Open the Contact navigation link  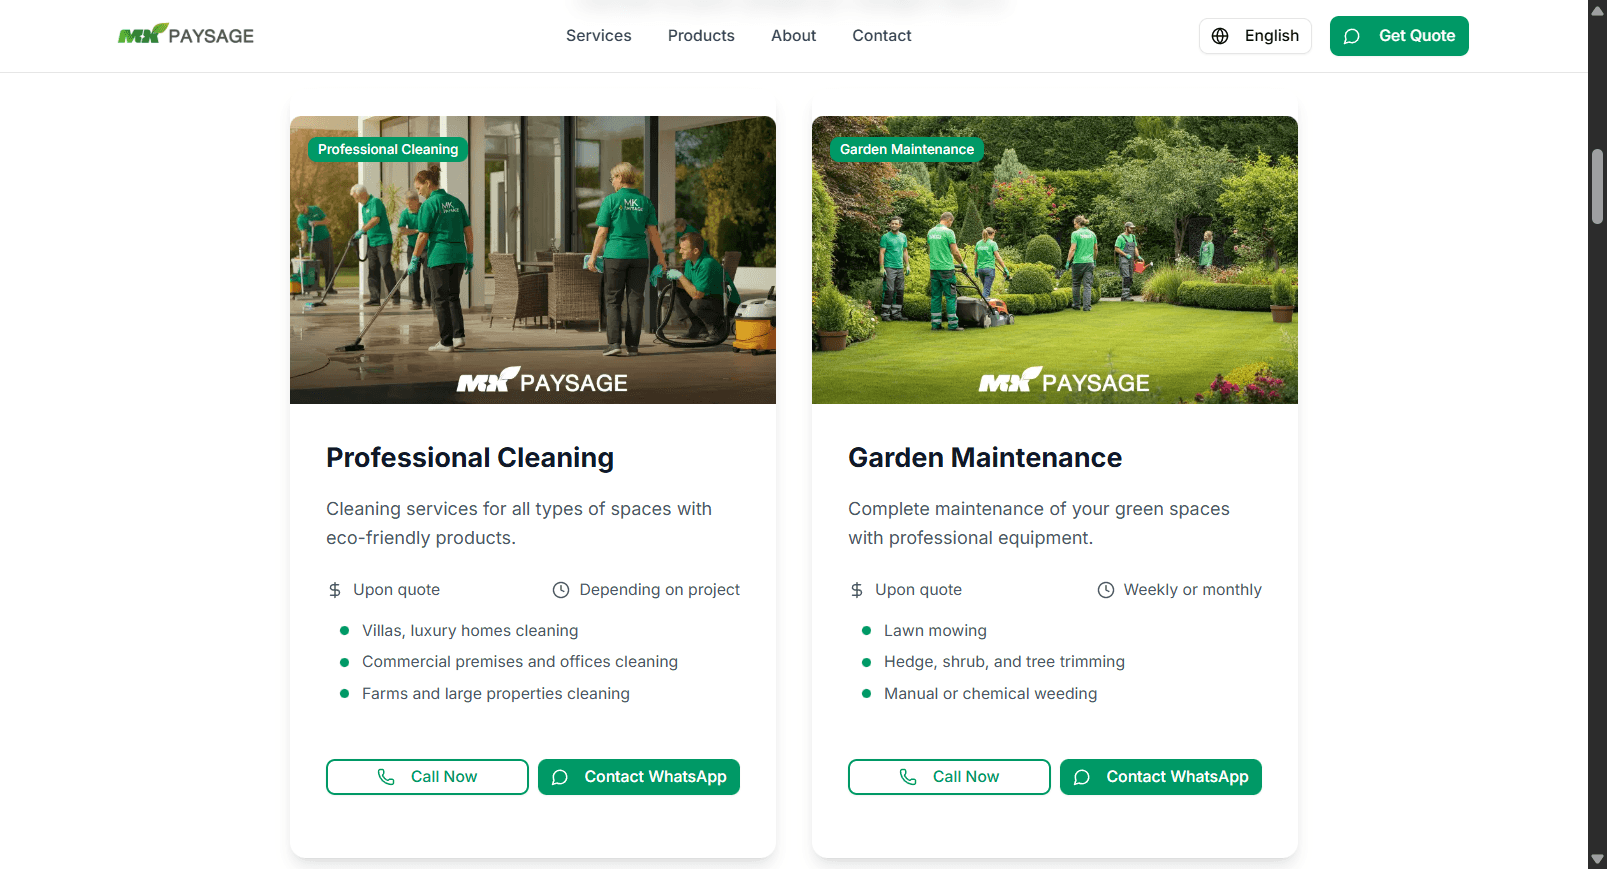(x=882, y=36)
